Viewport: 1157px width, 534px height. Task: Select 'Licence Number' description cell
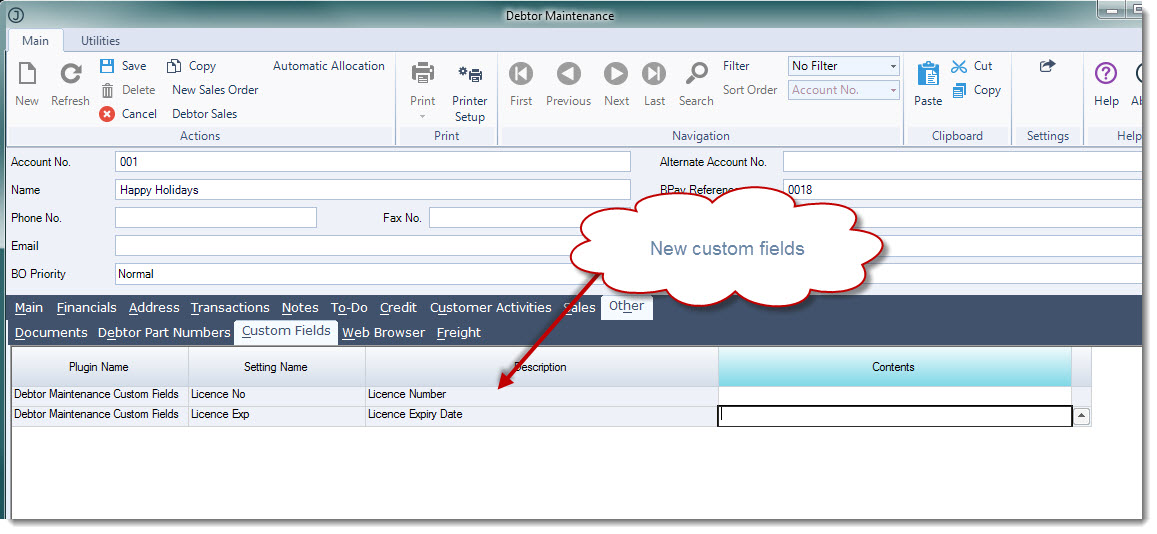click(x=542, y=395)
